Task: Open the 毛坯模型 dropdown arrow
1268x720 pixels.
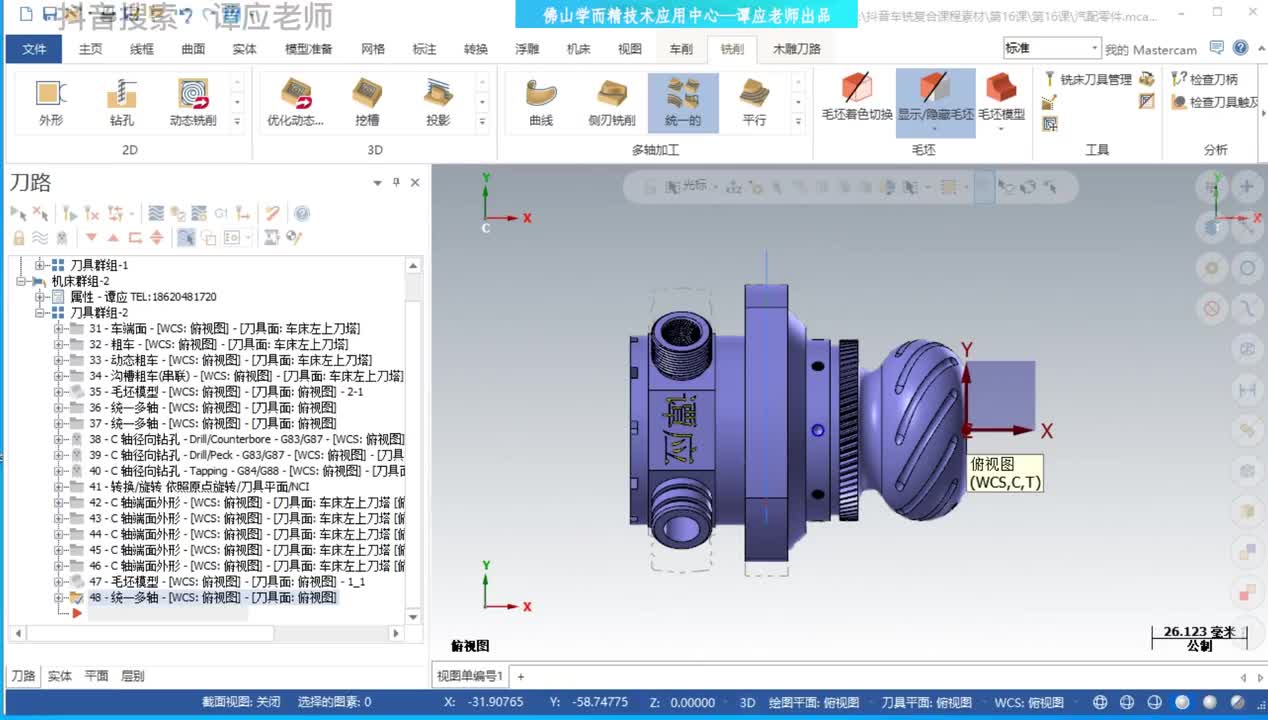Action: [x=1001, y=129]
